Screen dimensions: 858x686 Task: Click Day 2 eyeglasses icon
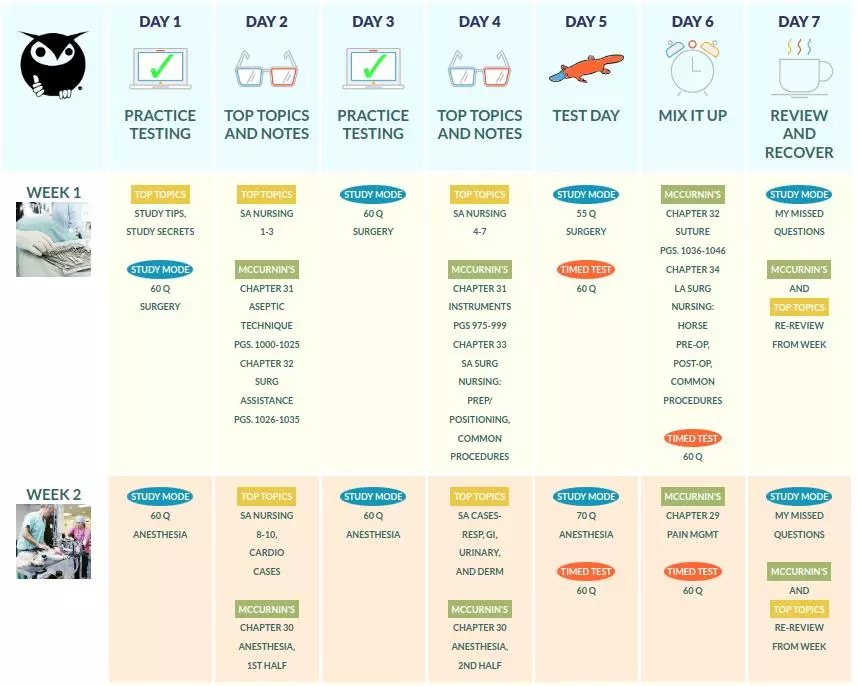pos(266,69)
